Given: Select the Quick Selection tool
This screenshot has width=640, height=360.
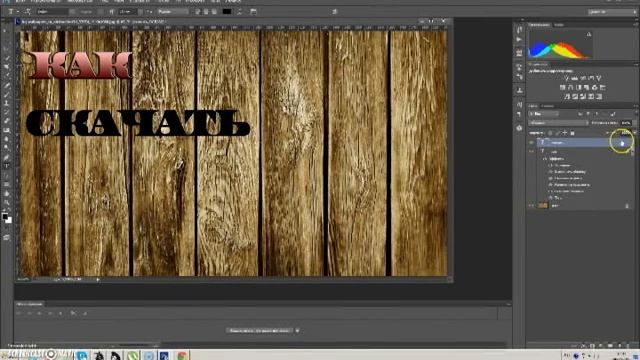Looking at the screenshot, I should (7, 58).
